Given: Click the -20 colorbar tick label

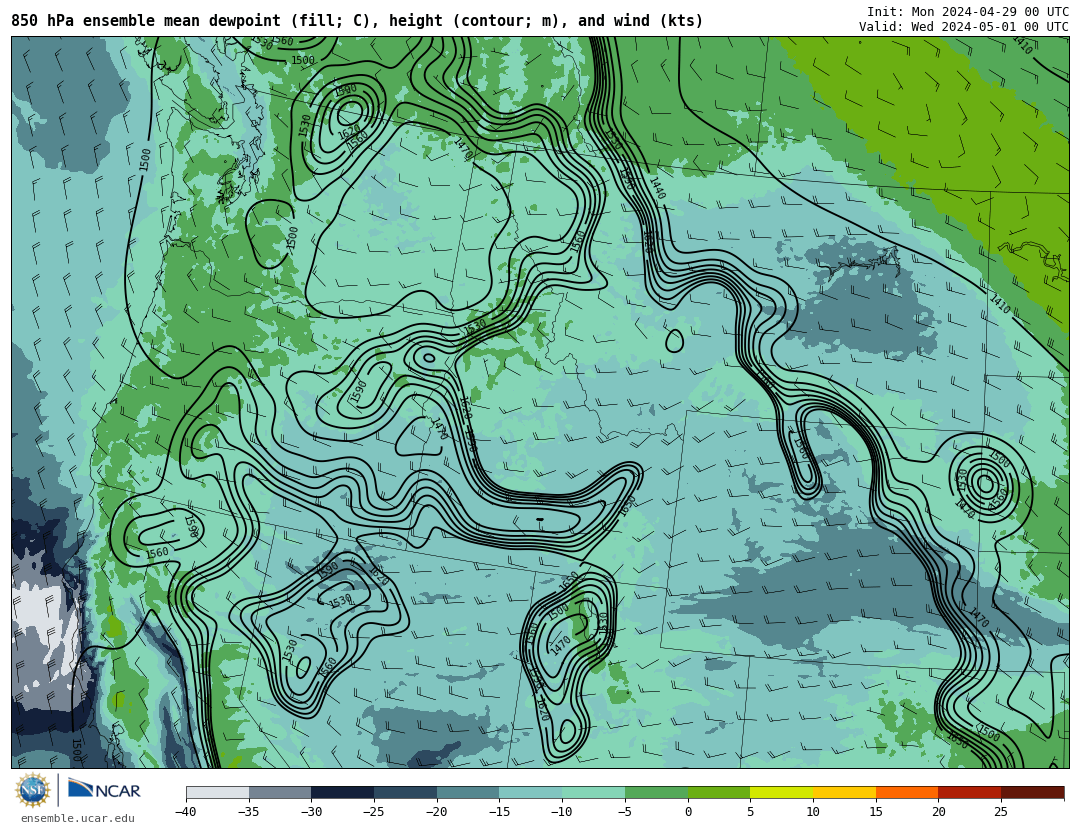Looking at the screenshot, I should click(x=437, y=812).
